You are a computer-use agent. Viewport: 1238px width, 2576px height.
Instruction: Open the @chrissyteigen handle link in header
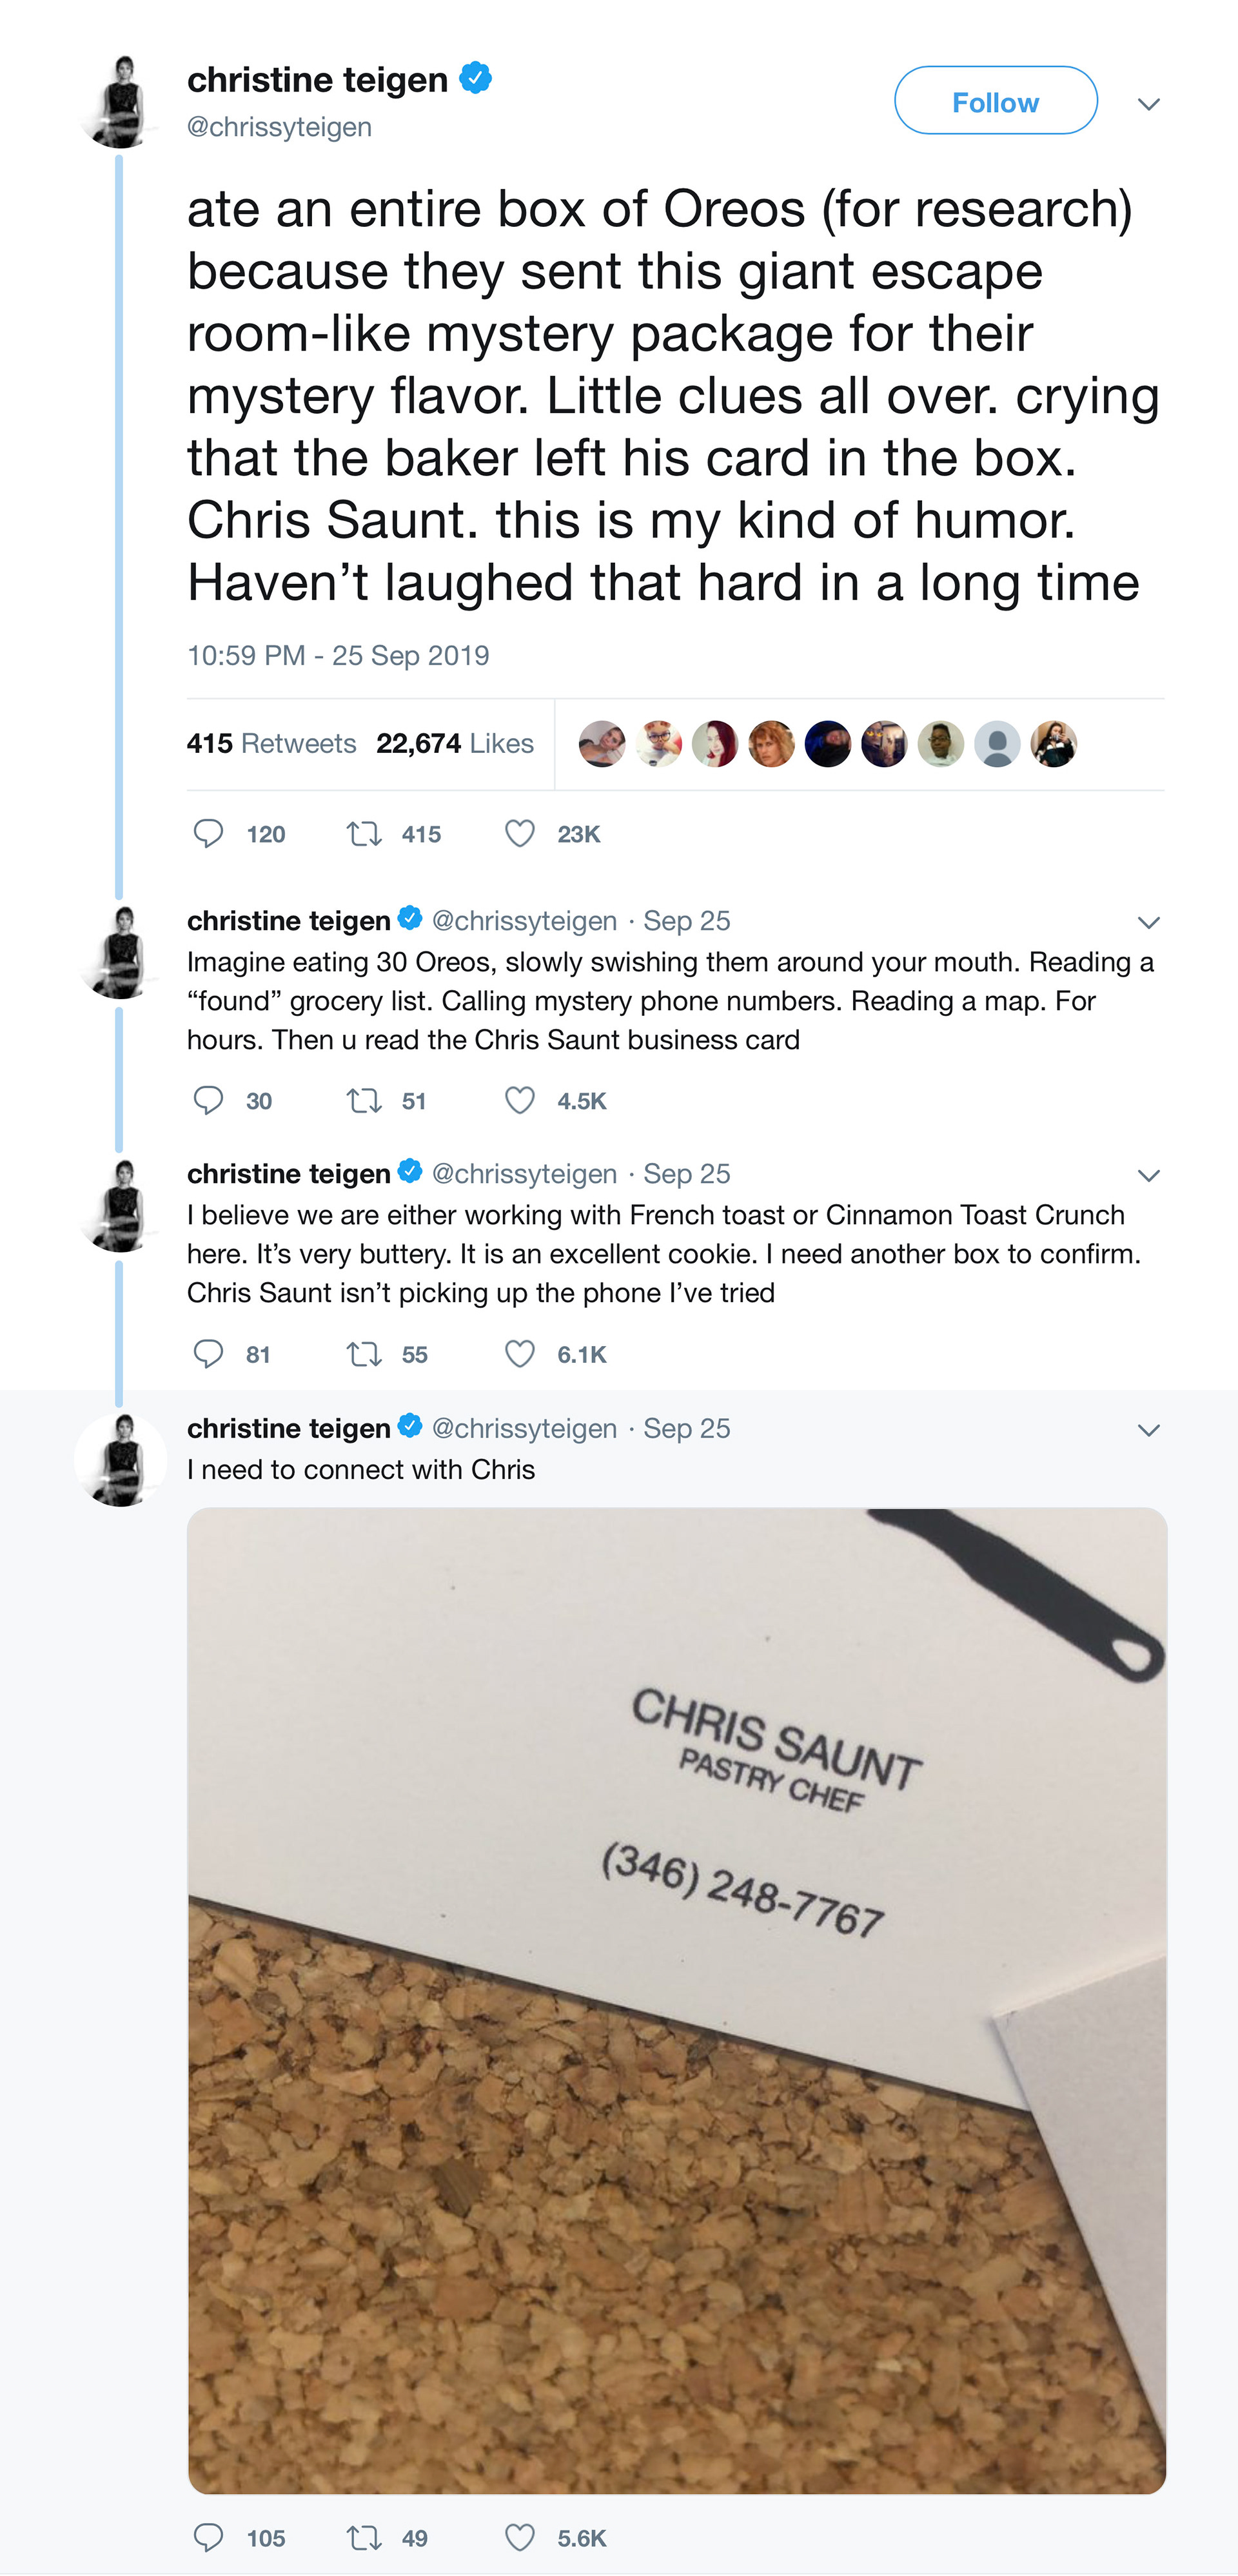(x=279, y=127)
